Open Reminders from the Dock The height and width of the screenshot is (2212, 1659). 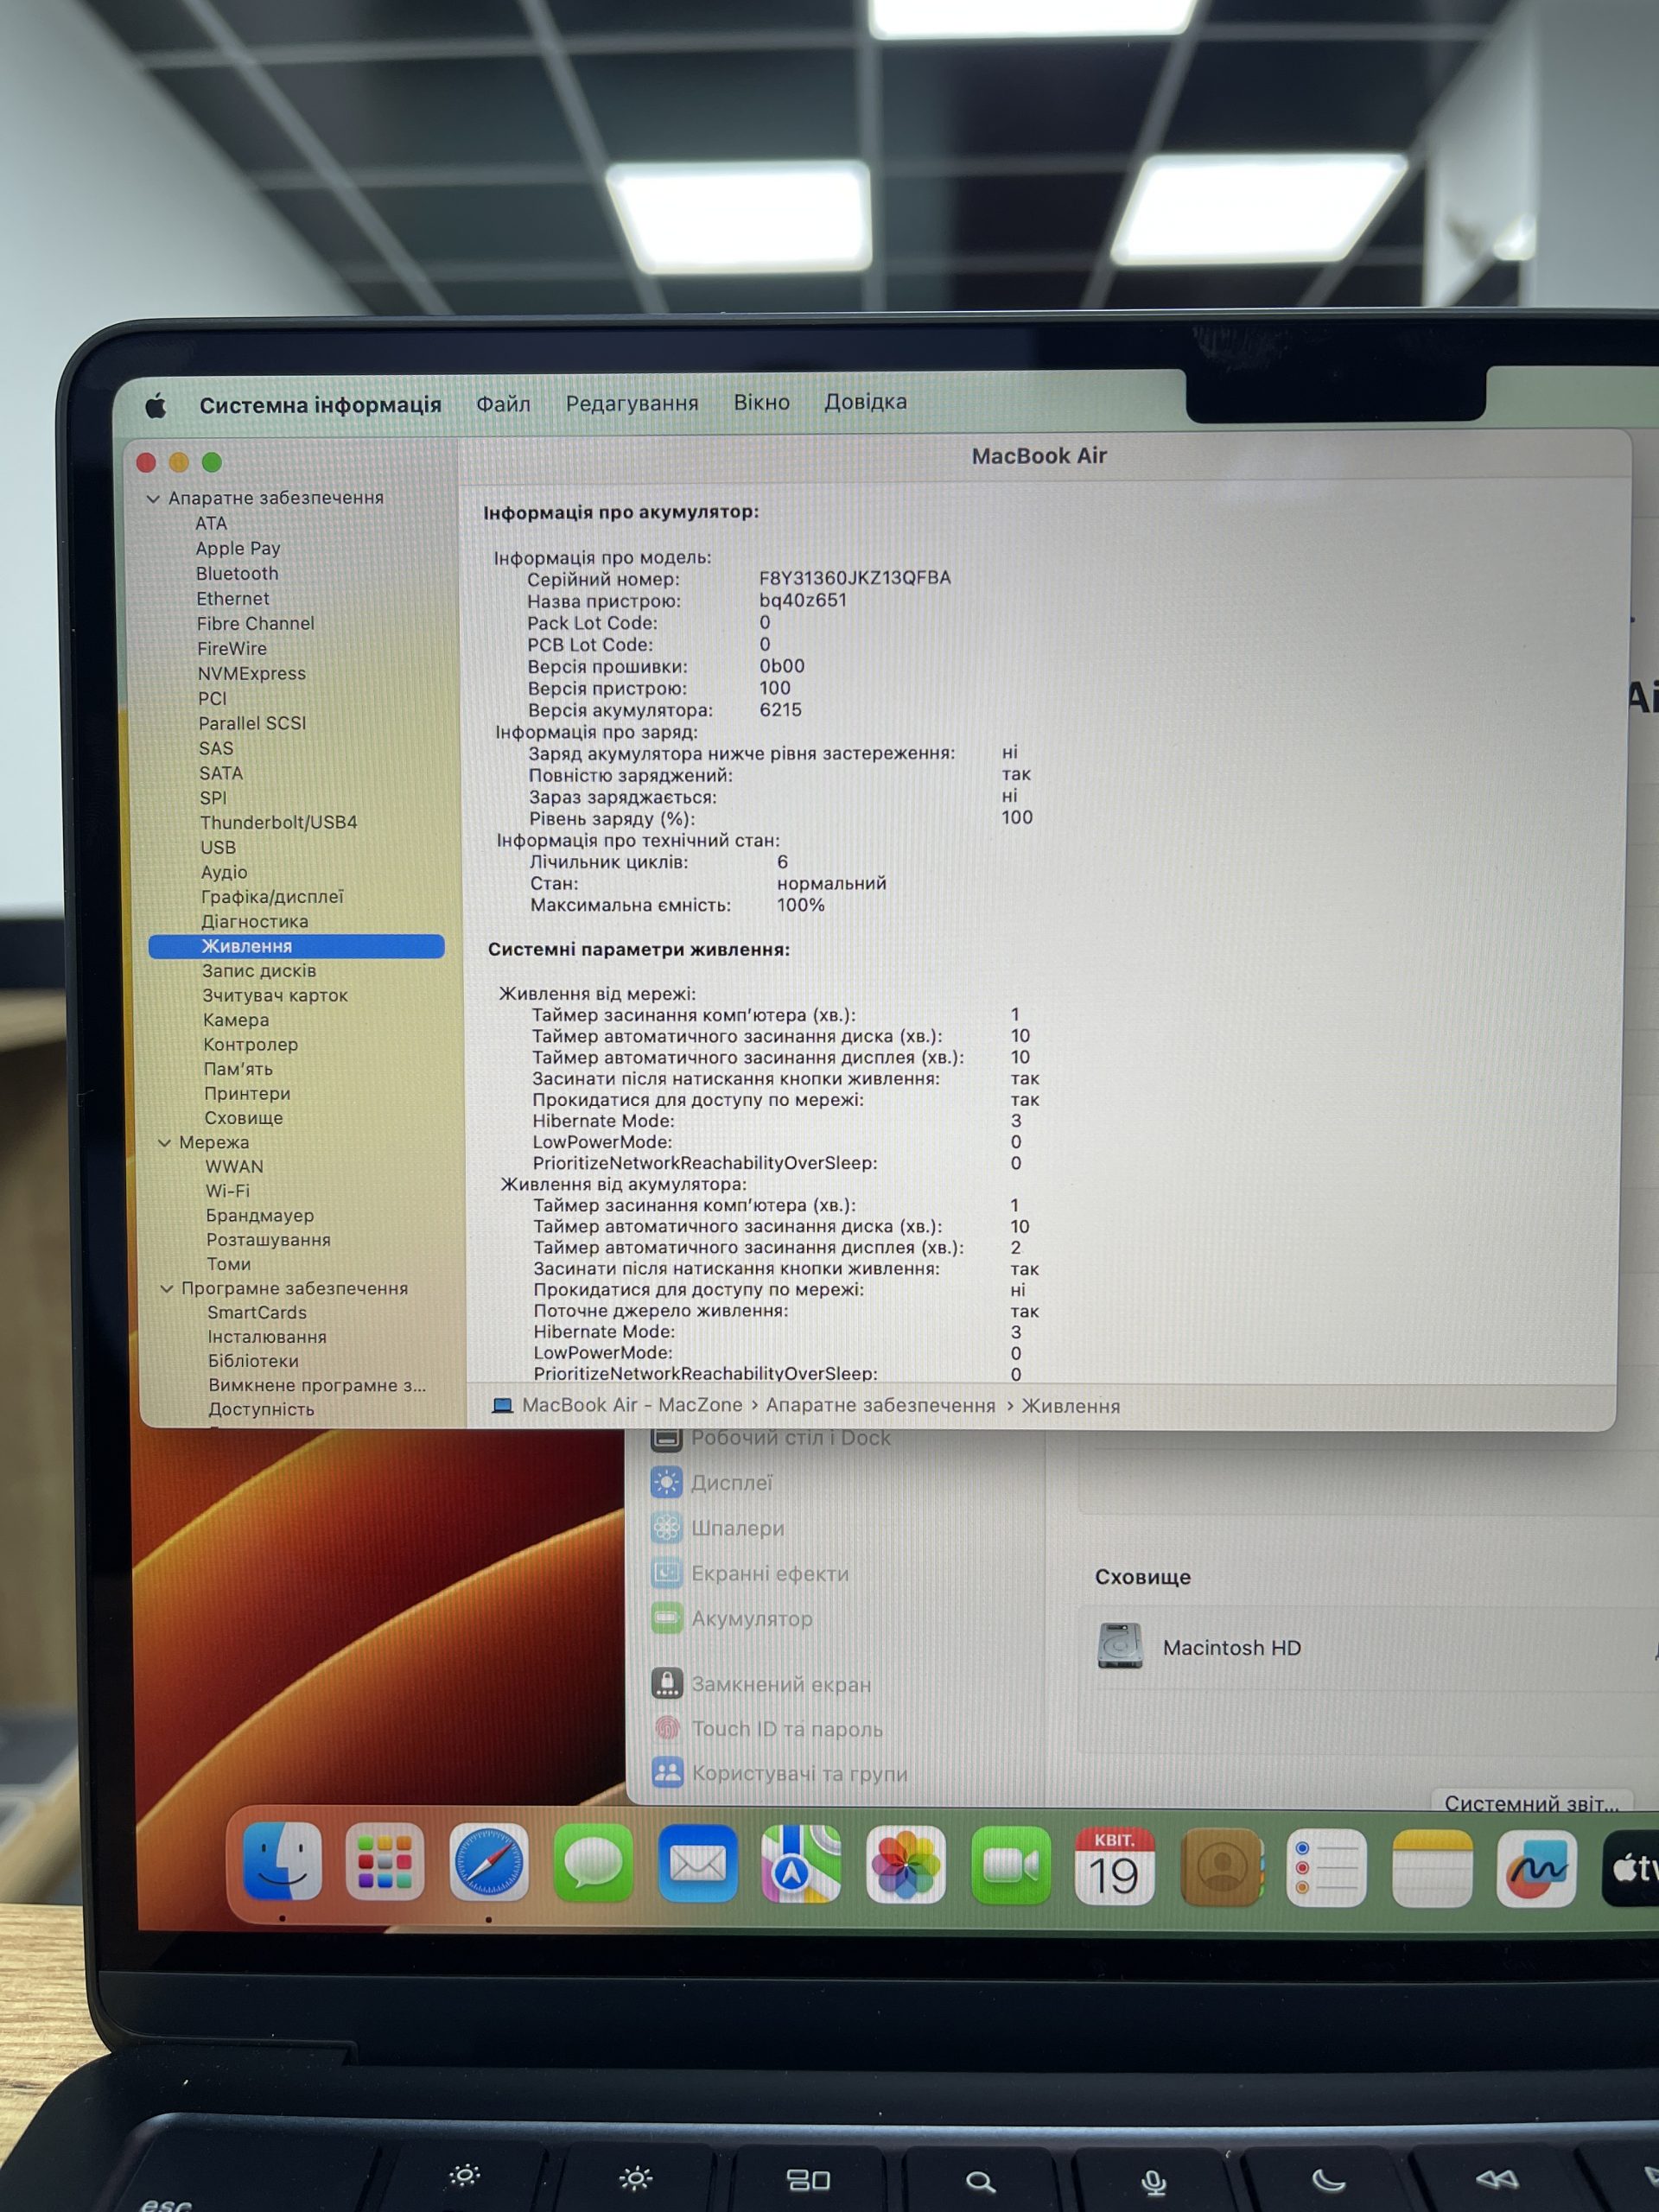point(1326,1868)
